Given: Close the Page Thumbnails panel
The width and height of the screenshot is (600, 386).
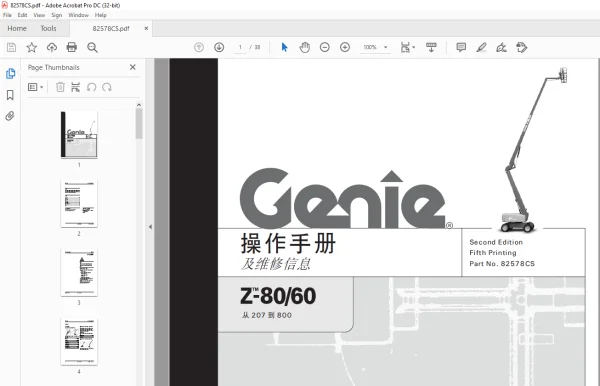Looking at the screenshot, I should click(133, 67).
